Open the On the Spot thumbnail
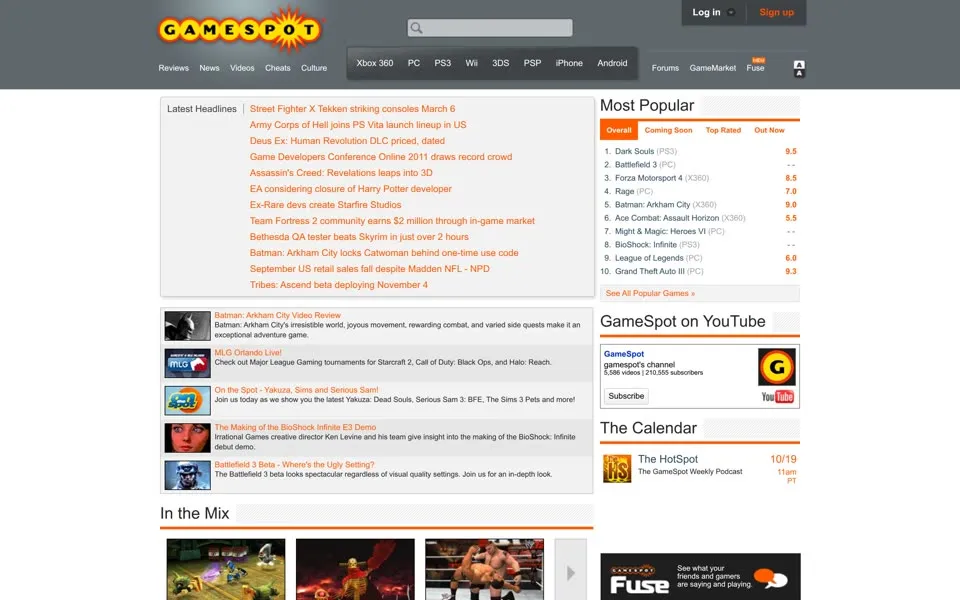 pos(187,400)
